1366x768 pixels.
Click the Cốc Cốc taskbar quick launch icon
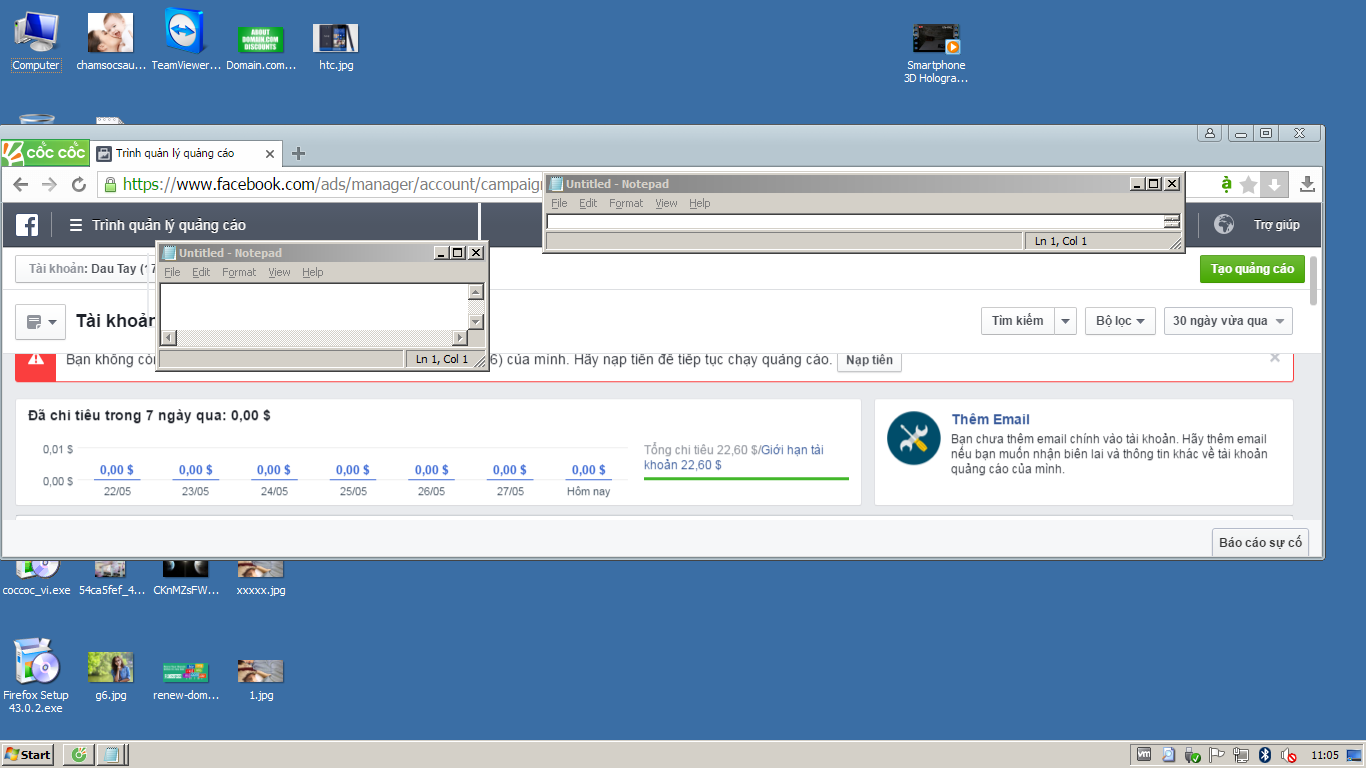click(x=78, y=755)
